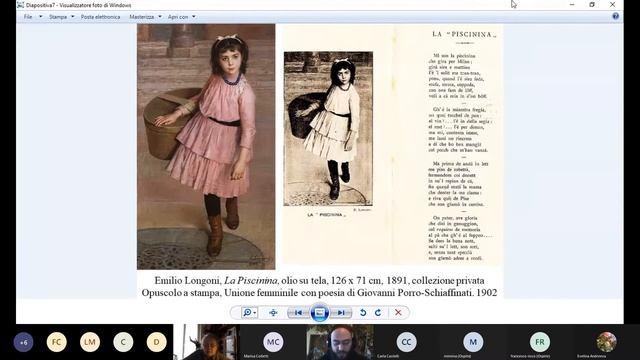Image resolution: width=640 pixels, height=360 pixels.
Task: Expand the Masterizza dropdown arrow
Action: pos(160,17)
